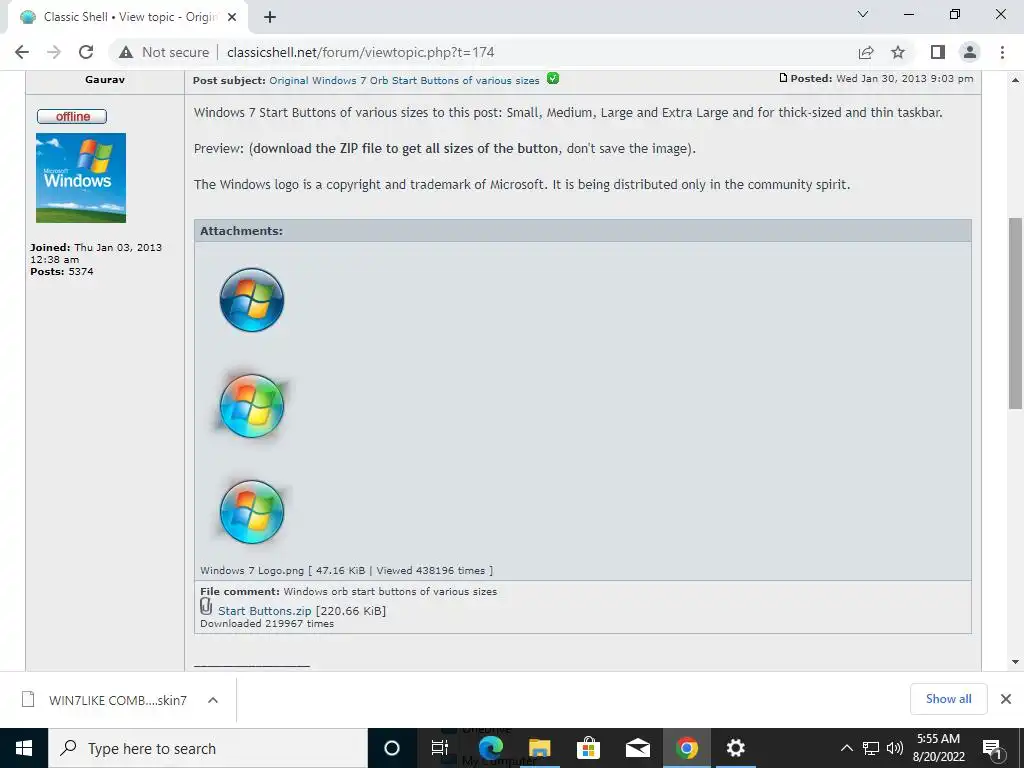Click the browser Back arrow

click(x=22, y=52)
